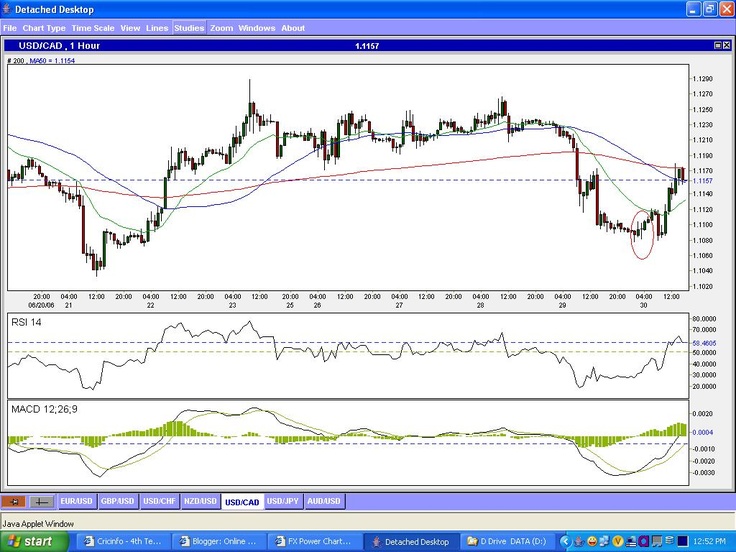736x552 pixels.
Task: Open the Lines menu
Action: pyautogui.click(x=157, y=28)
